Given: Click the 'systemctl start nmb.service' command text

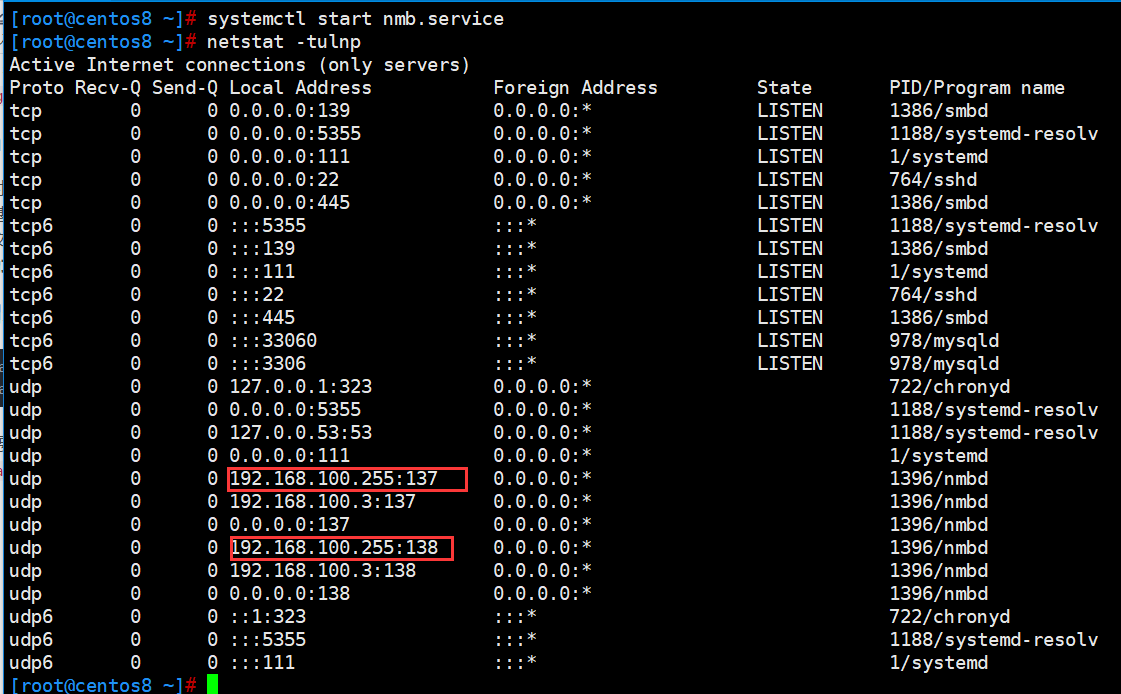Looking at the screenshot, I should point(355,19).
